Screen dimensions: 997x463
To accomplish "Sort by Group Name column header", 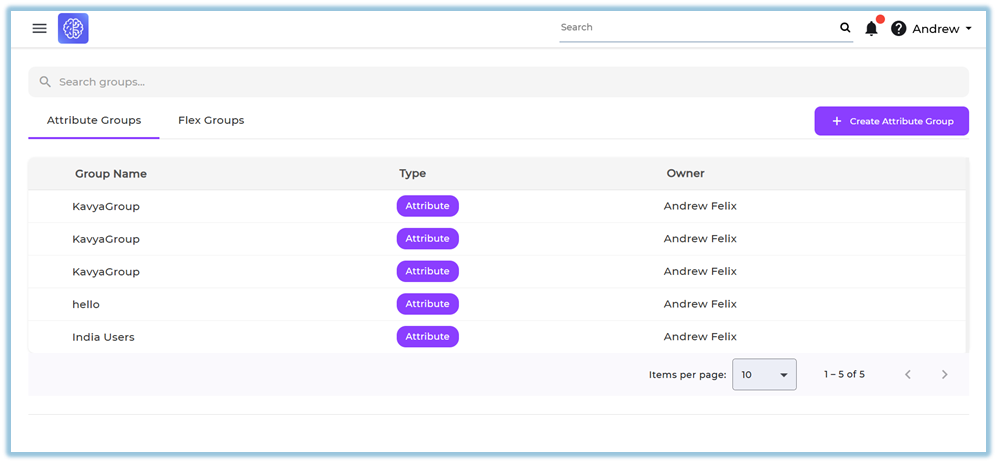I will (111, 174).
